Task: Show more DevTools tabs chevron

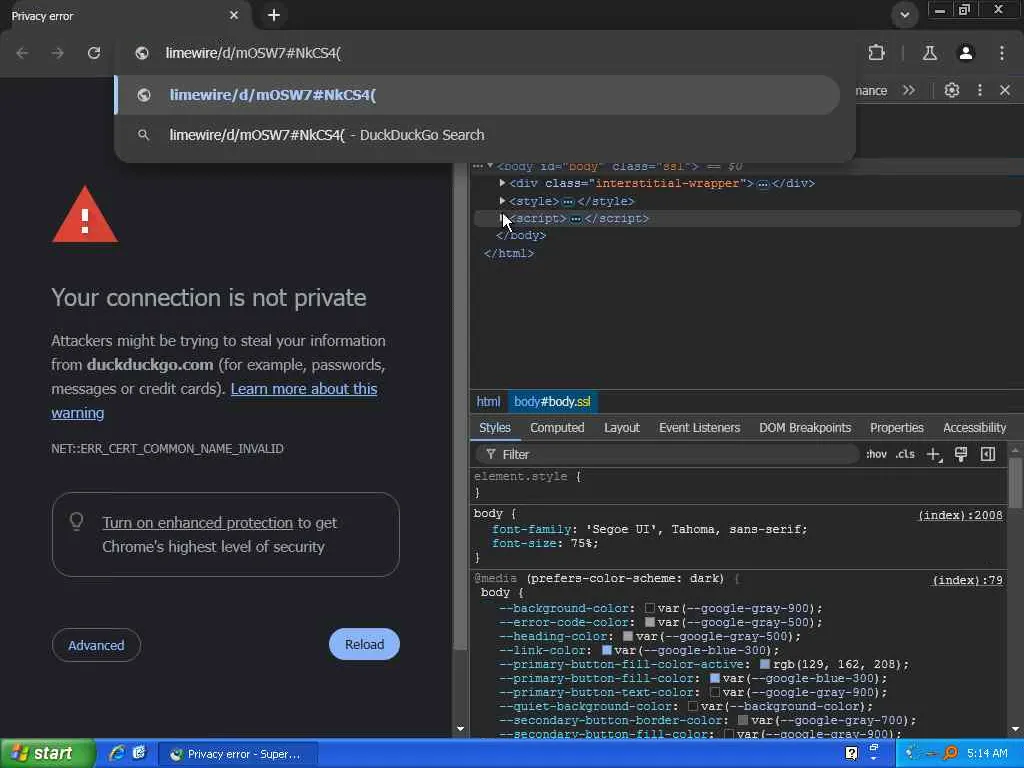Action: click(x=908, y=90)
